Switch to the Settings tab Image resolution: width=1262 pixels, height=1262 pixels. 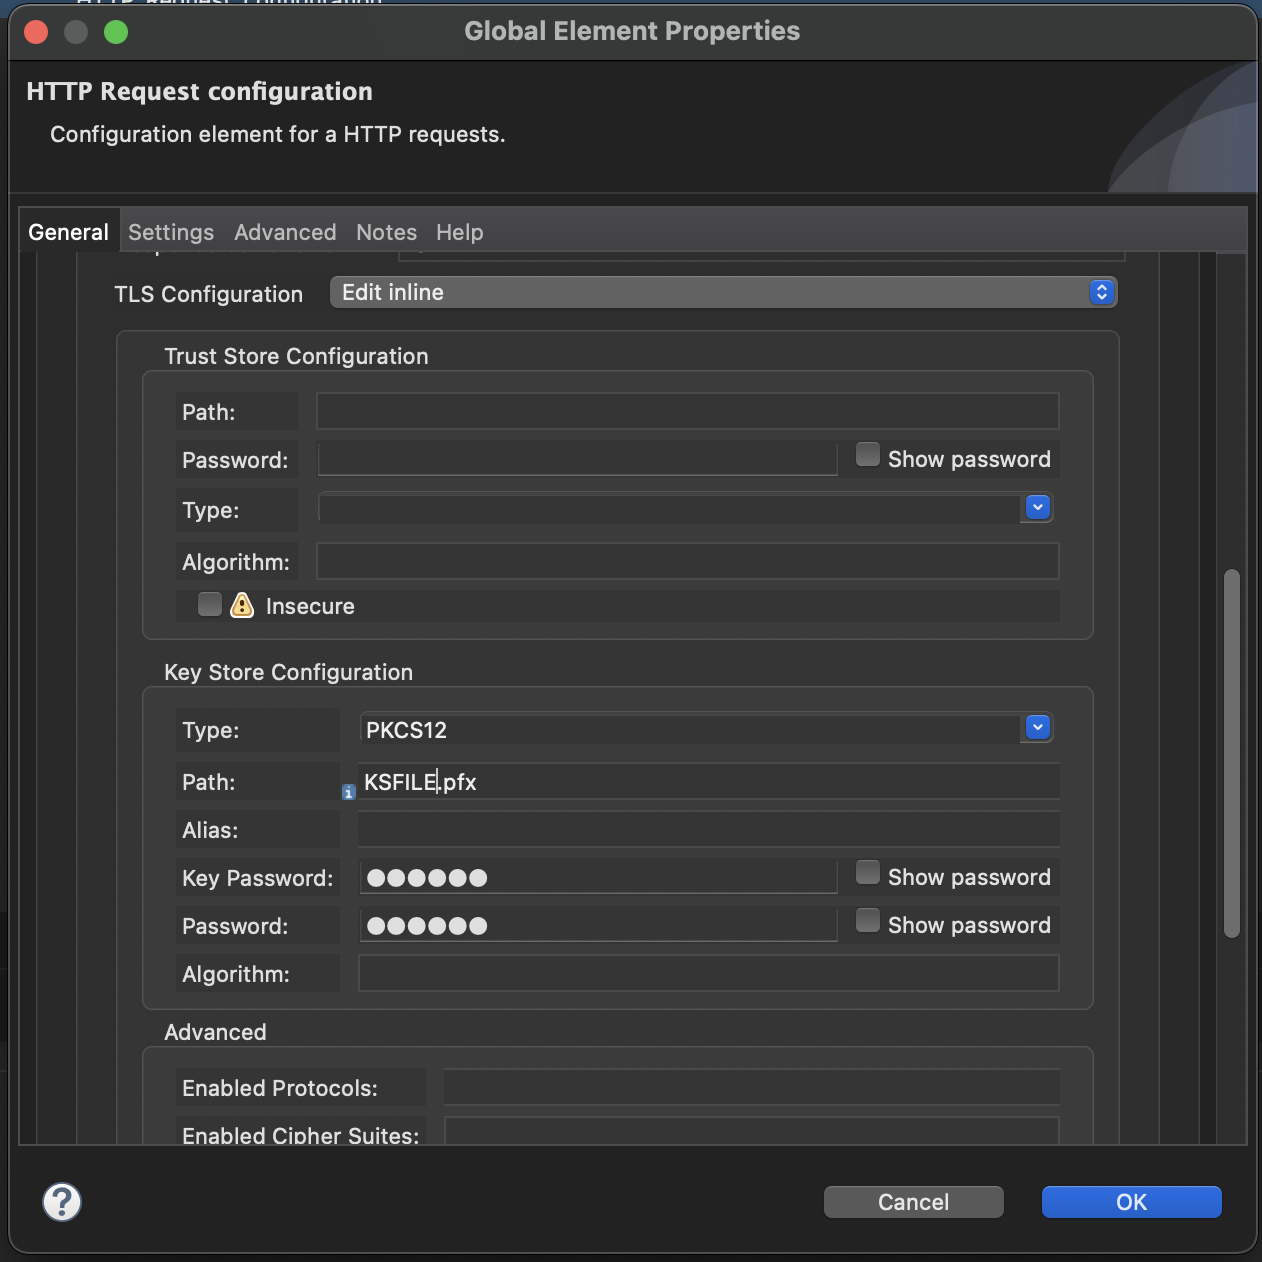pyautogui.click(x=170, y=232)
